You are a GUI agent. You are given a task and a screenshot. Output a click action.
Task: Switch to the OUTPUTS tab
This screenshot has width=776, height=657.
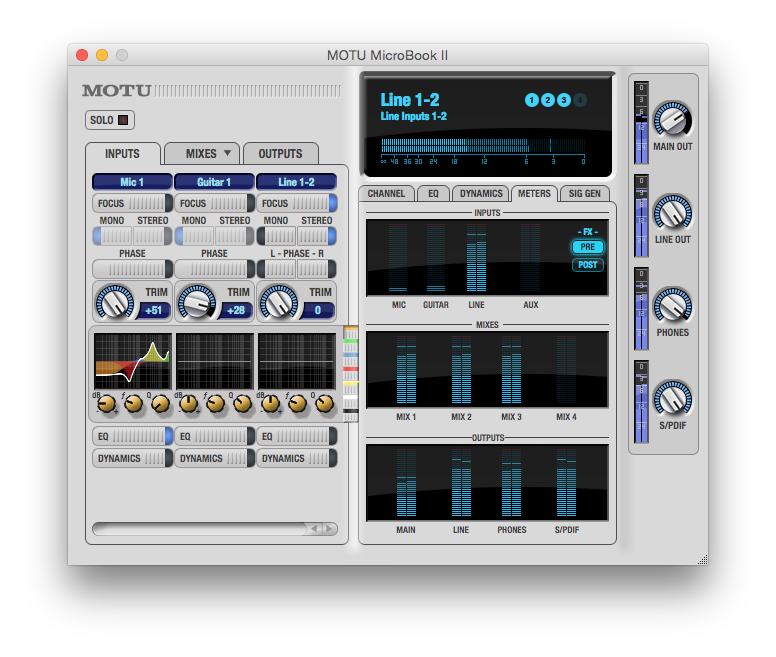coord(280,154)
